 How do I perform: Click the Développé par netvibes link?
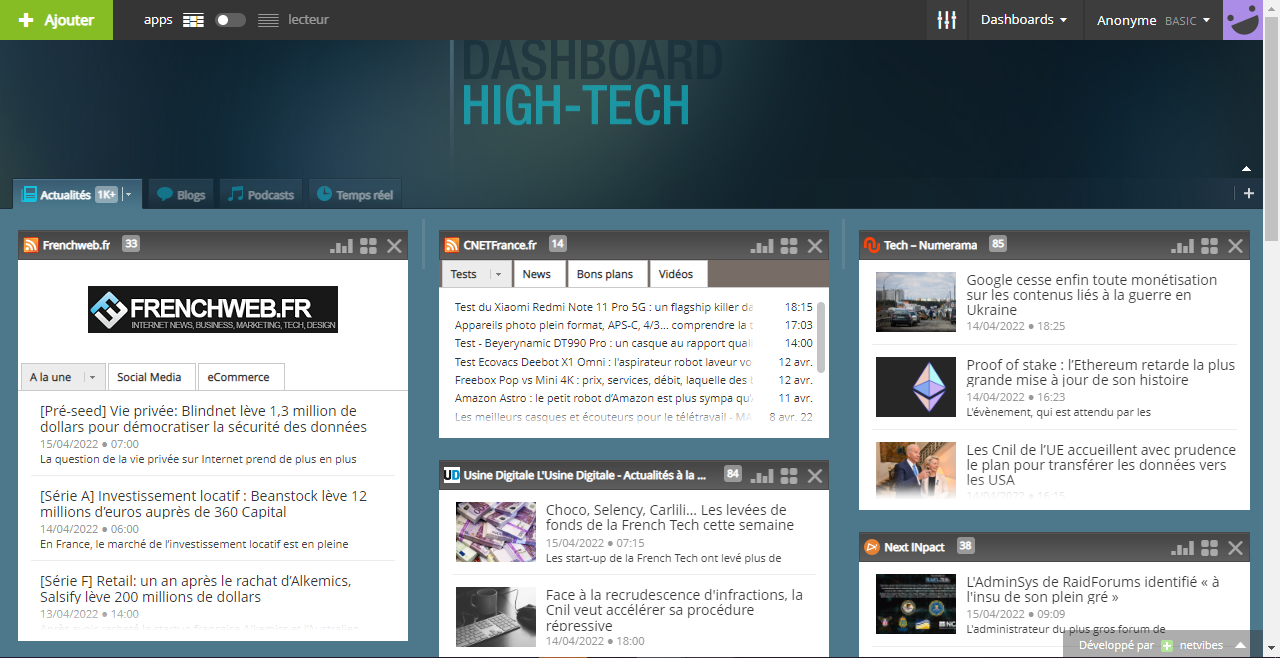point(1149,646)
